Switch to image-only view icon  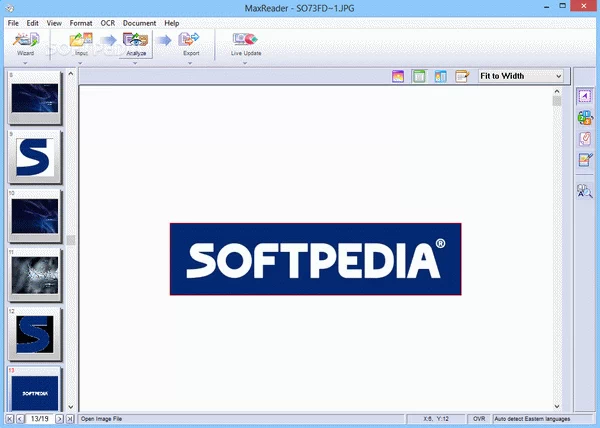[398, 76]
